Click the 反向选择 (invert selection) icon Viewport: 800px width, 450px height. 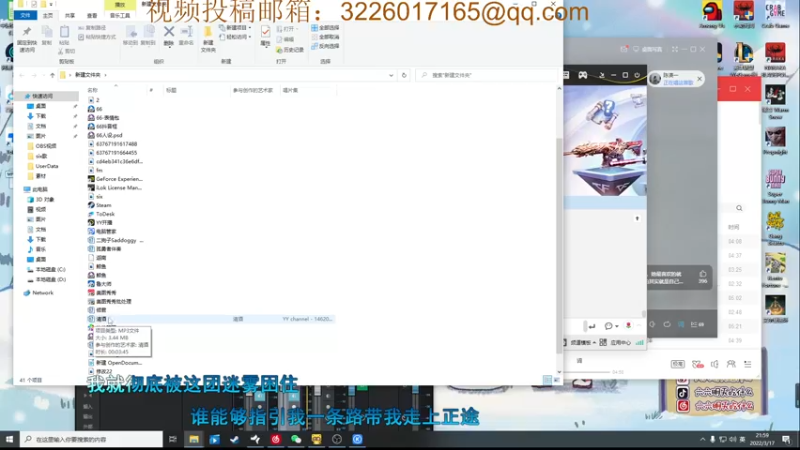pos(314,46)
